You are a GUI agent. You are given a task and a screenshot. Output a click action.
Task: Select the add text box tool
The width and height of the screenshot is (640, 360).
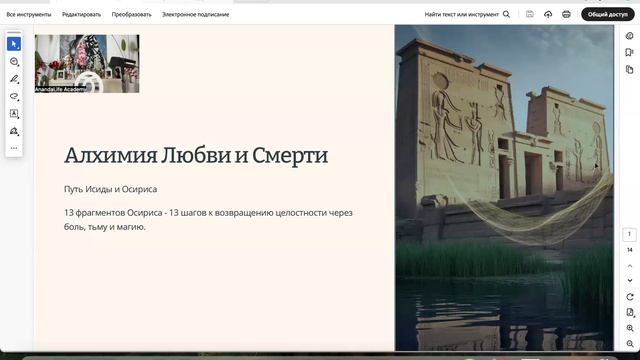(14, 113)
